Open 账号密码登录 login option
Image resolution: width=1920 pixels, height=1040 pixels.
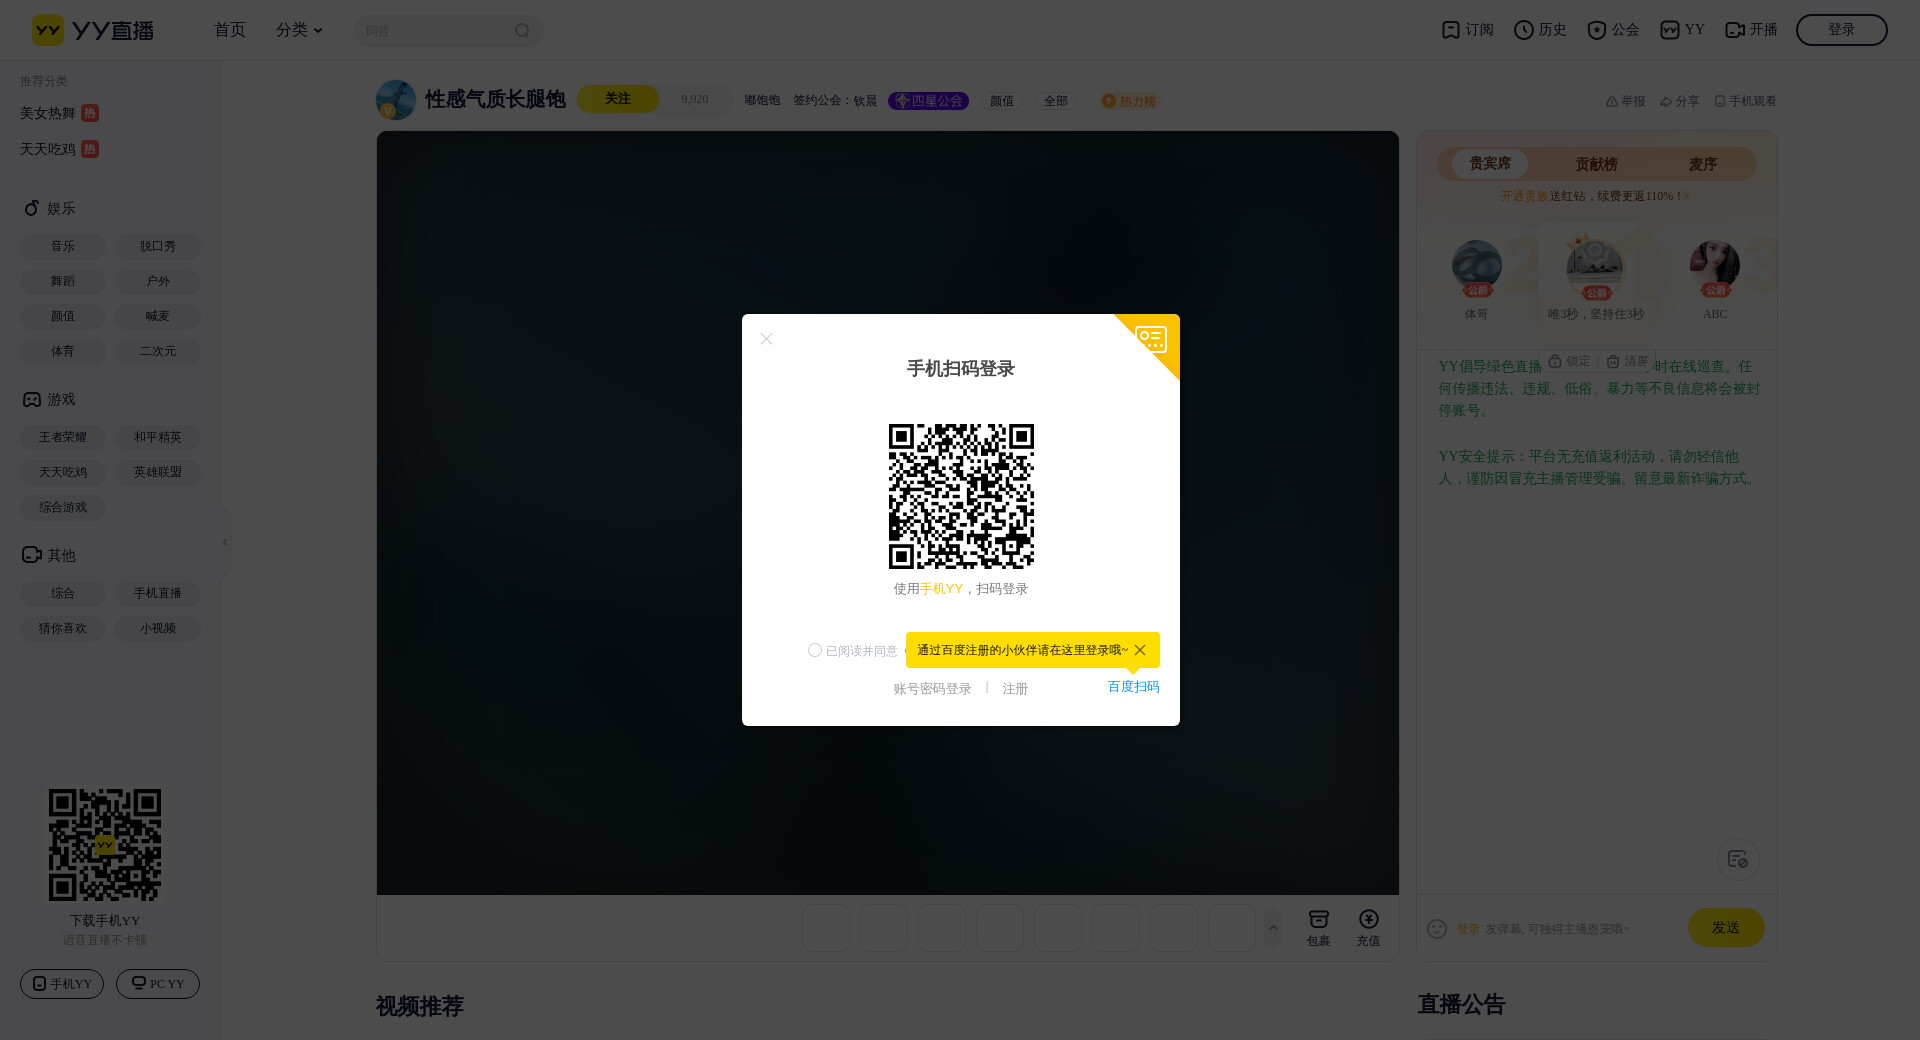point(932,689)
